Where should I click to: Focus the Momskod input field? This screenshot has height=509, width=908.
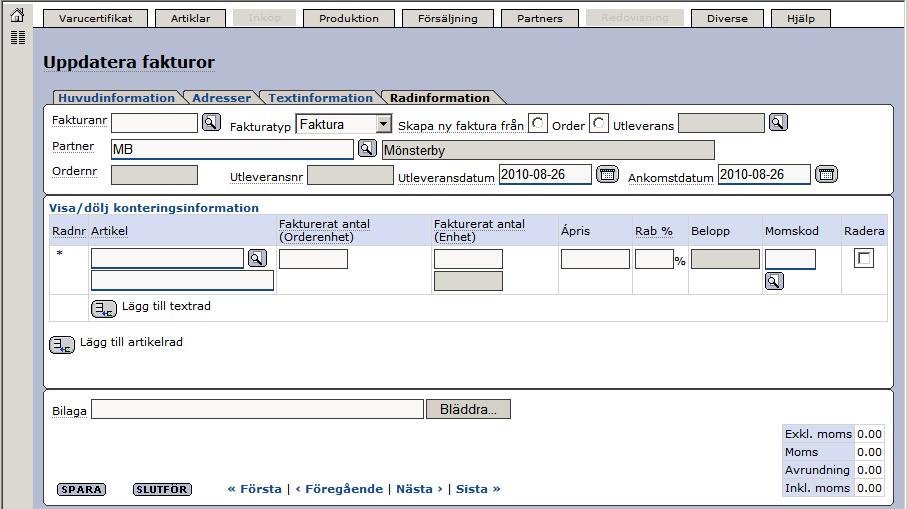[790, 258]
